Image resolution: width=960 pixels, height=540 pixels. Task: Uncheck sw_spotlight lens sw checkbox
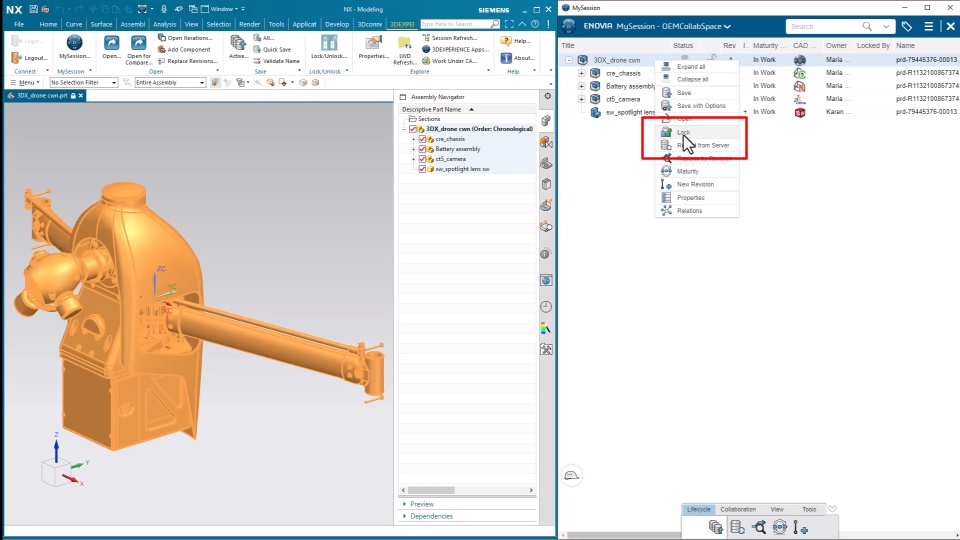click(422, 169)
